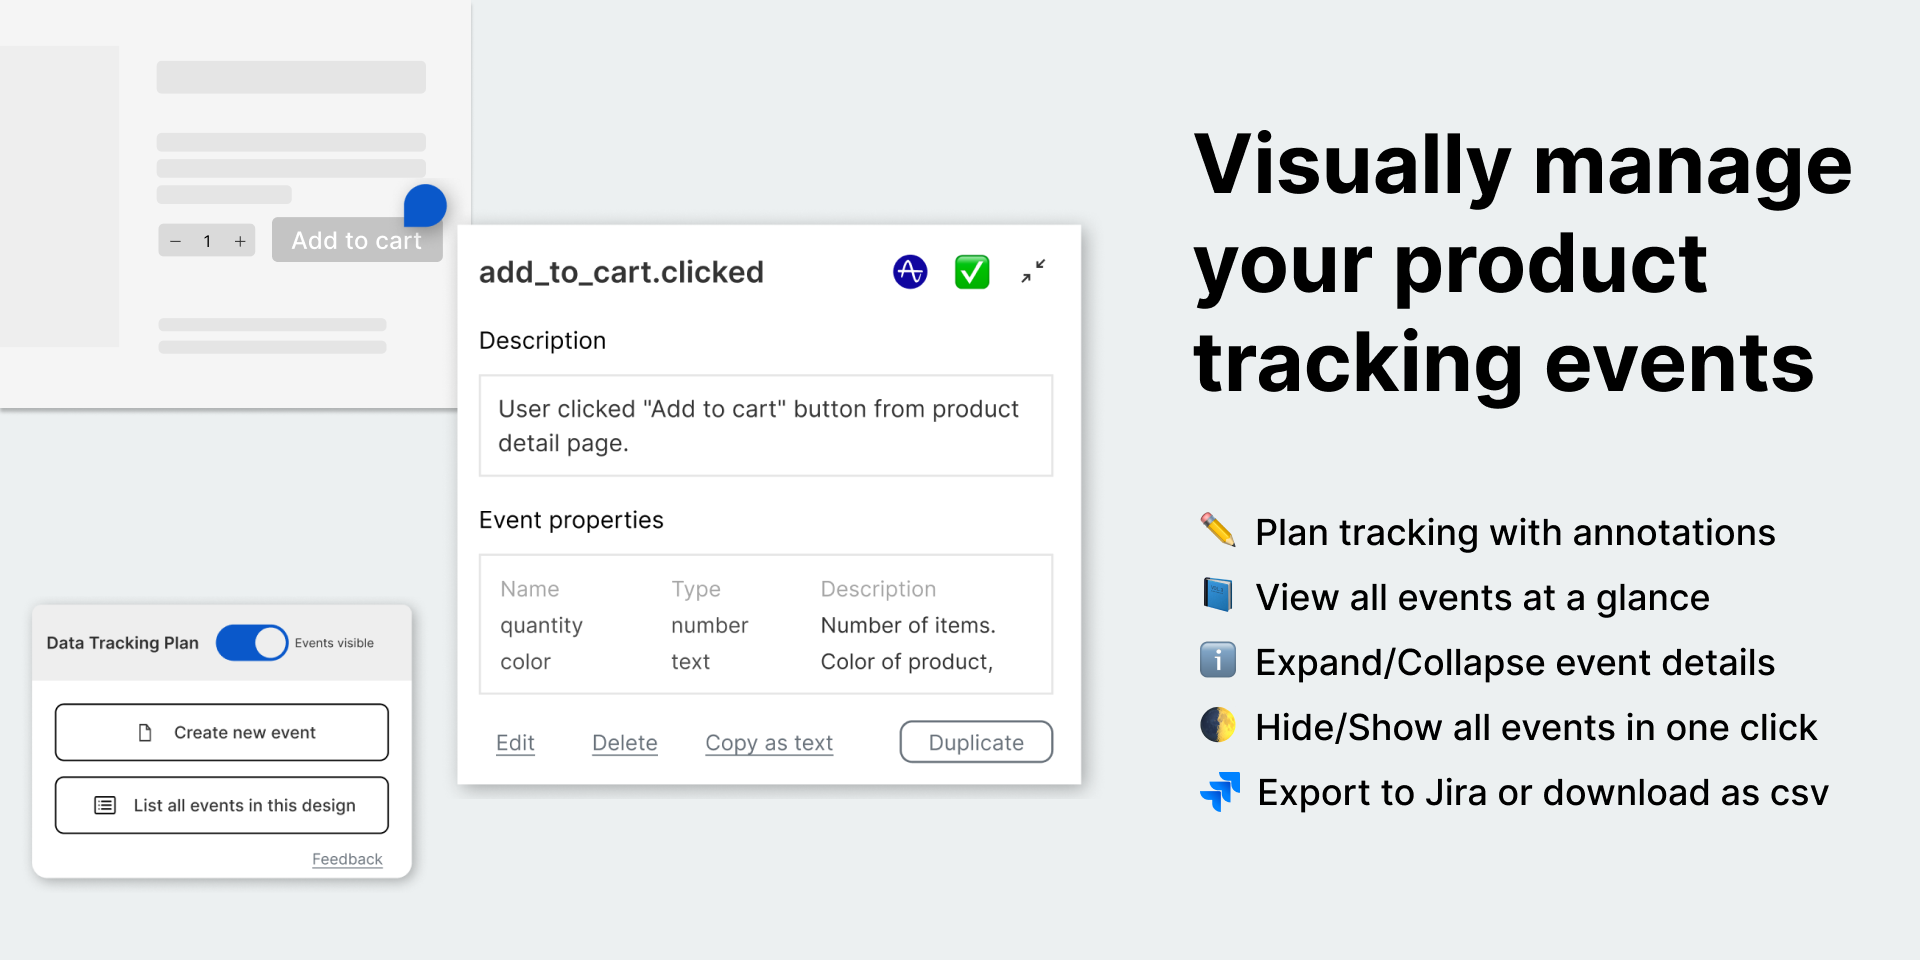
Task: Click the Duplicate button
Action: tap(975, 741)
